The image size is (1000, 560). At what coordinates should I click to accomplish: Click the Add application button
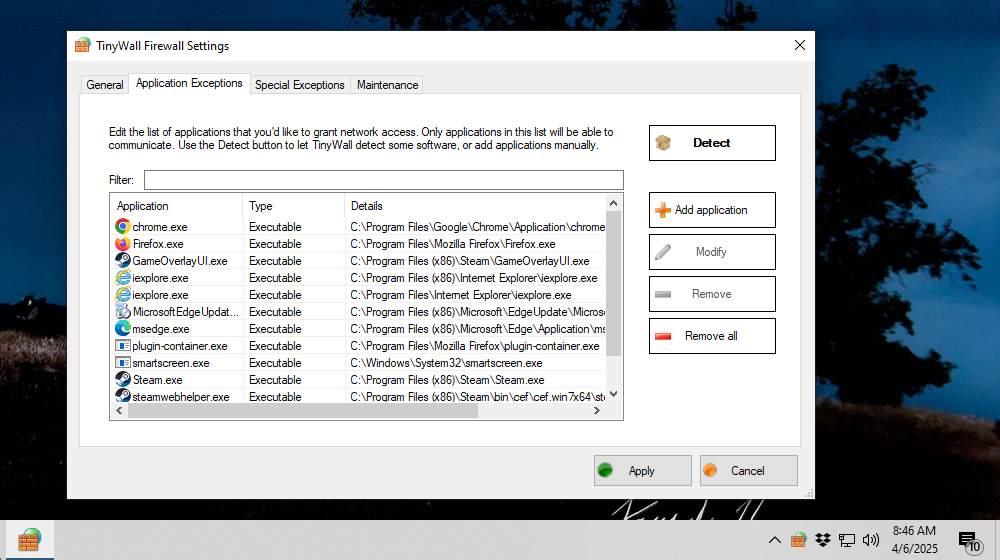tap(712, 210)
